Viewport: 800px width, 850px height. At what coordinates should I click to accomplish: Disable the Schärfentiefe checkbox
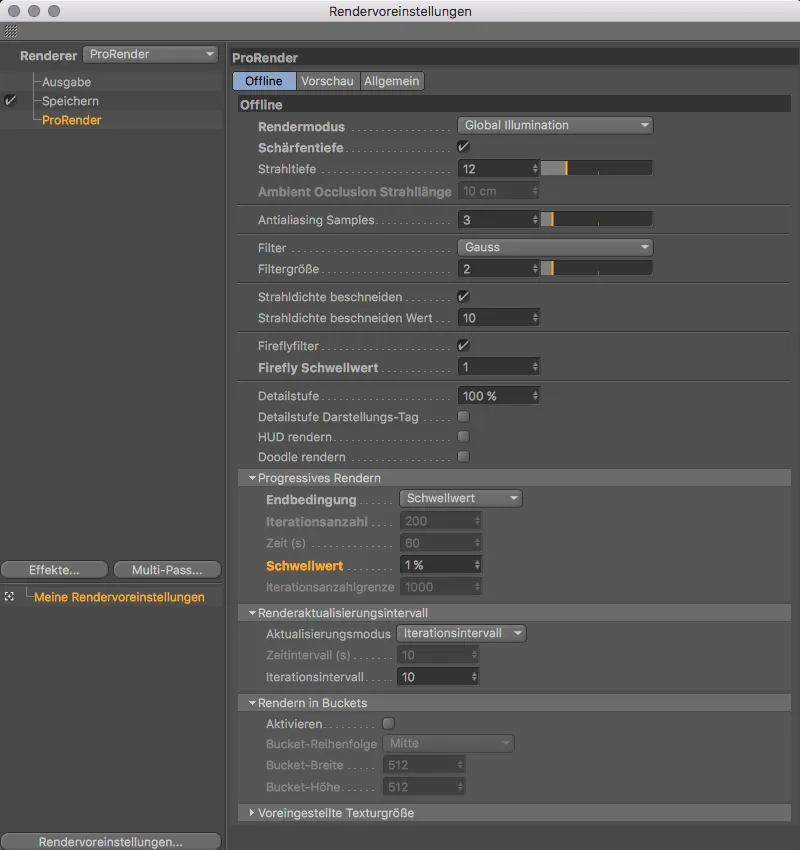pyautogui.click(x=463, y=146)
